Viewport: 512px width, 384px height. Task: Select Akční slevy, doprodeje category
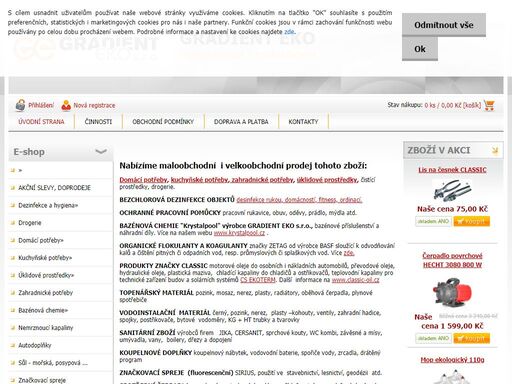(54, 188)
